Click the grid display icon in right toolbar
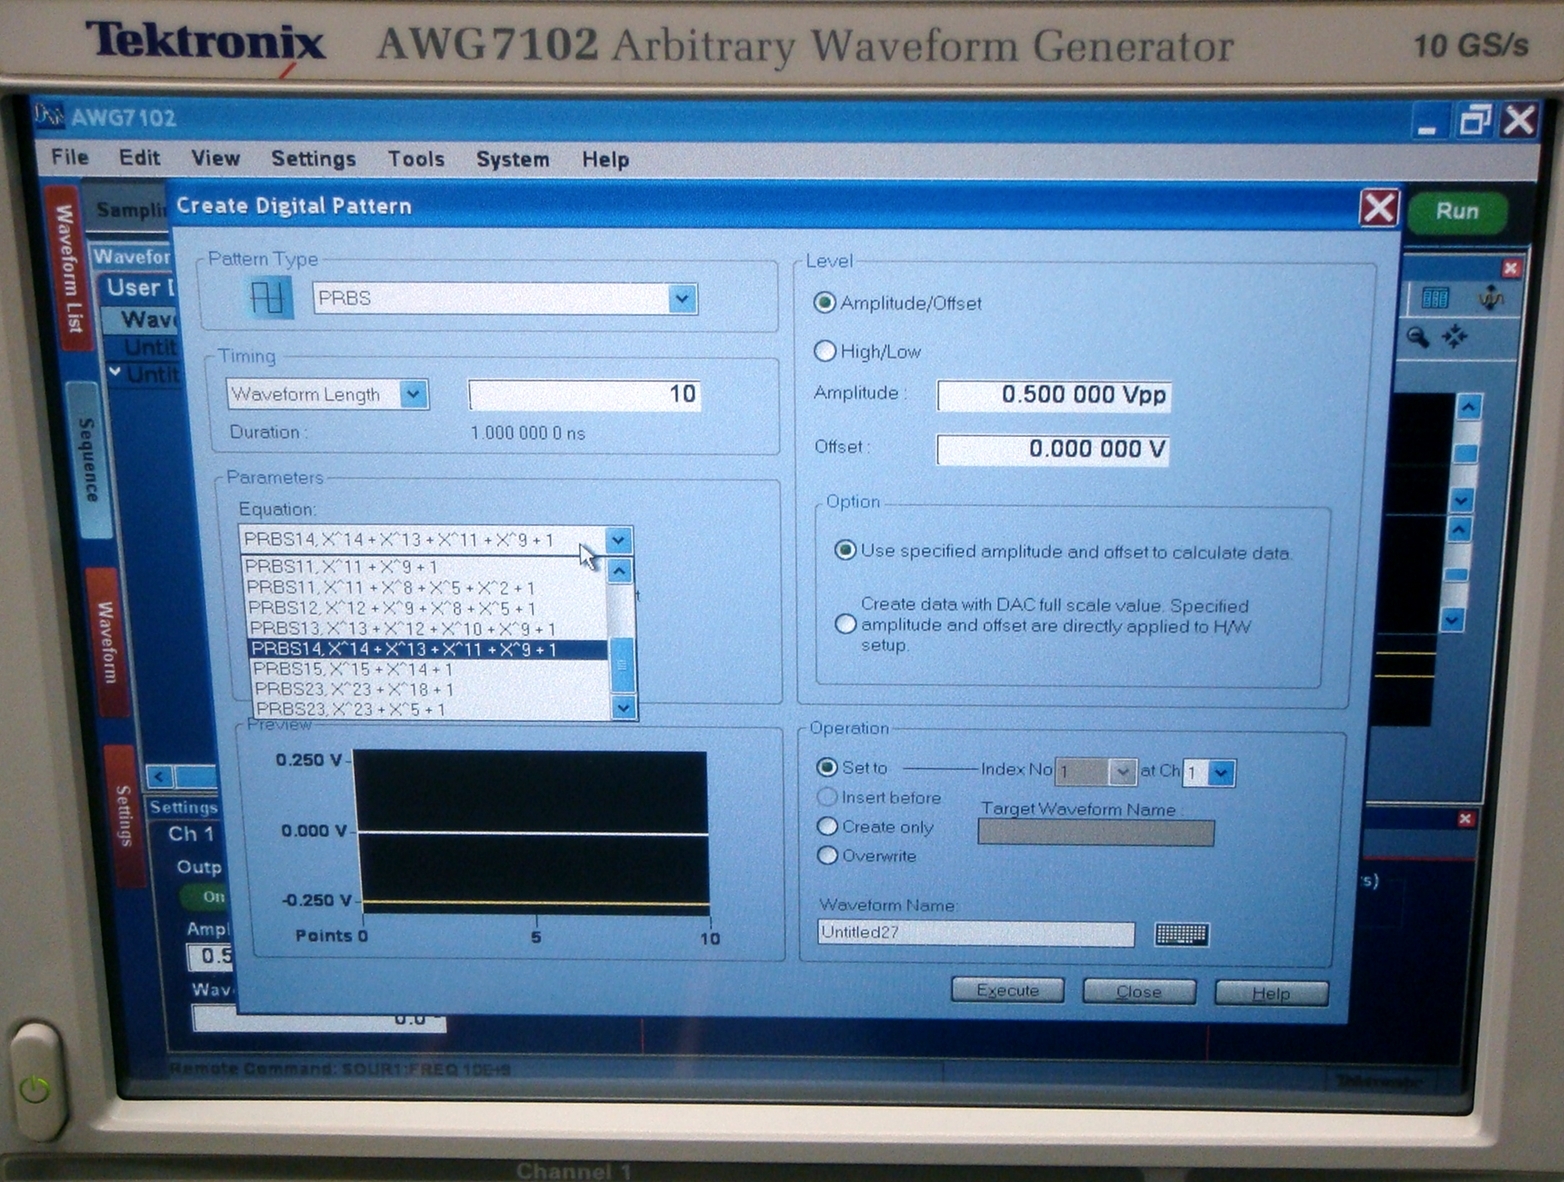This screenshot has height=1182, width=1564. [1435, 298]
